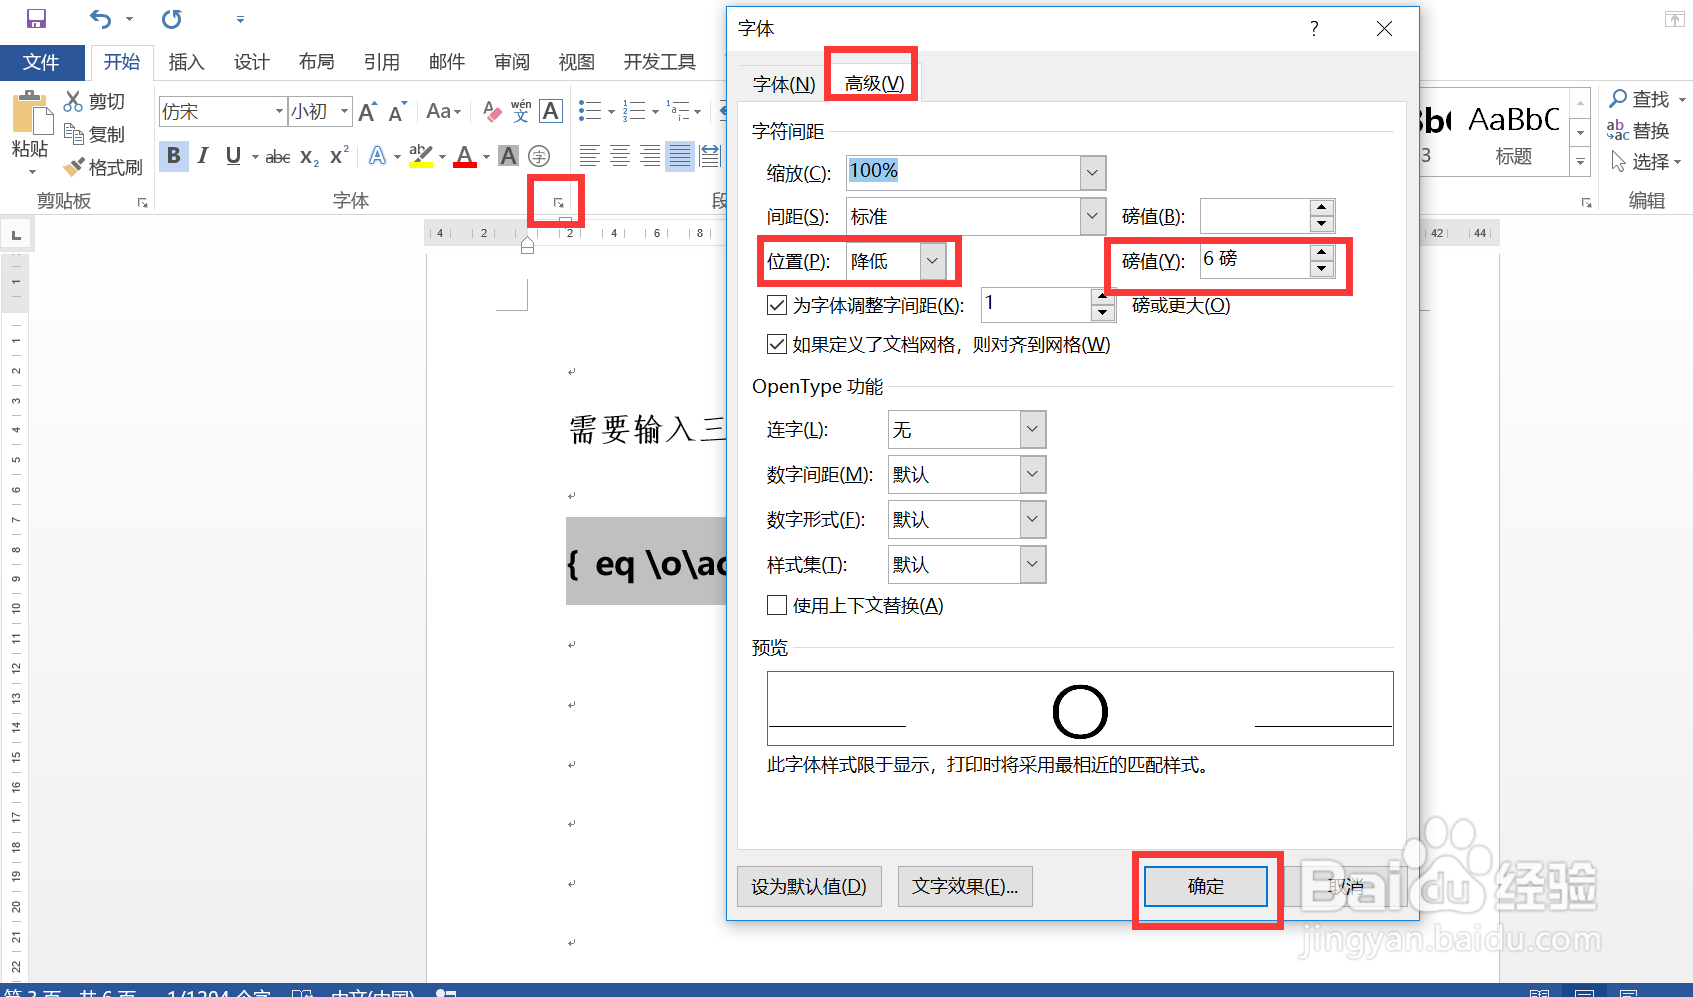Uncheck 为字体调整字间距 option
Image resolution: width=1693 pixels, height=997 pixels.
tap(777, 305)
